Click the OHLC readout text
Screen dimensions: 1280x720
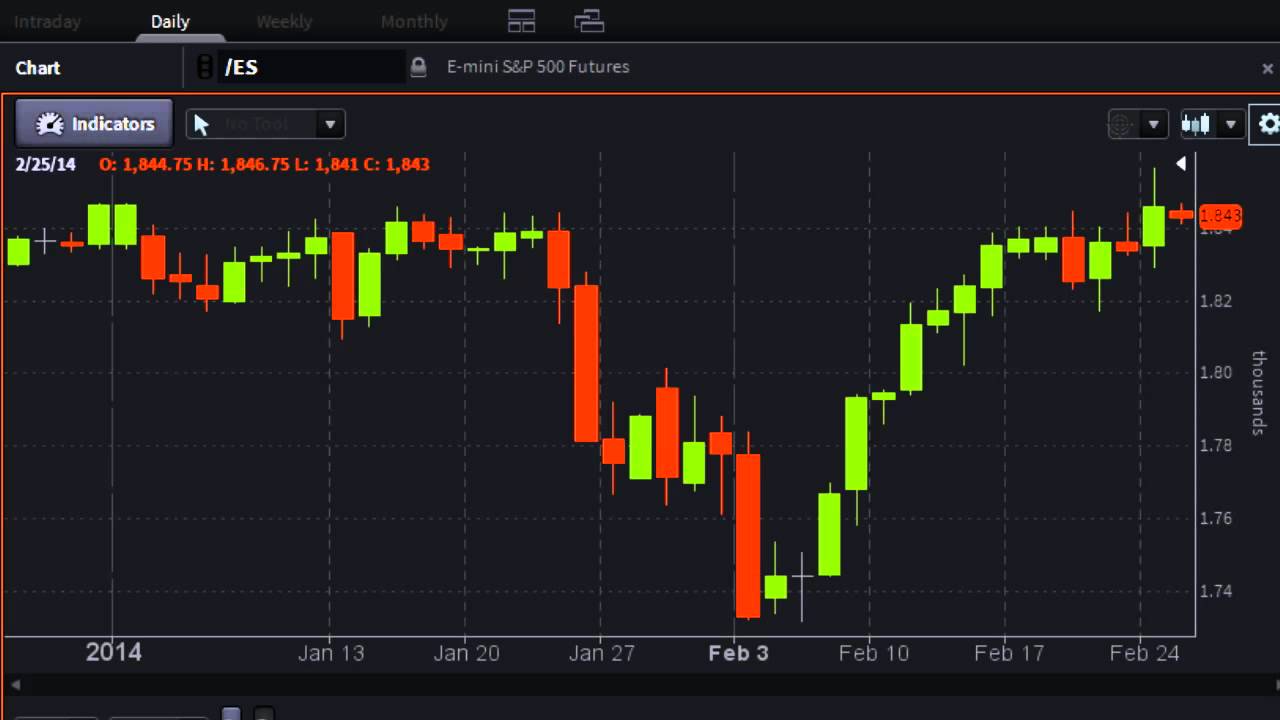[x=265, y=164]
